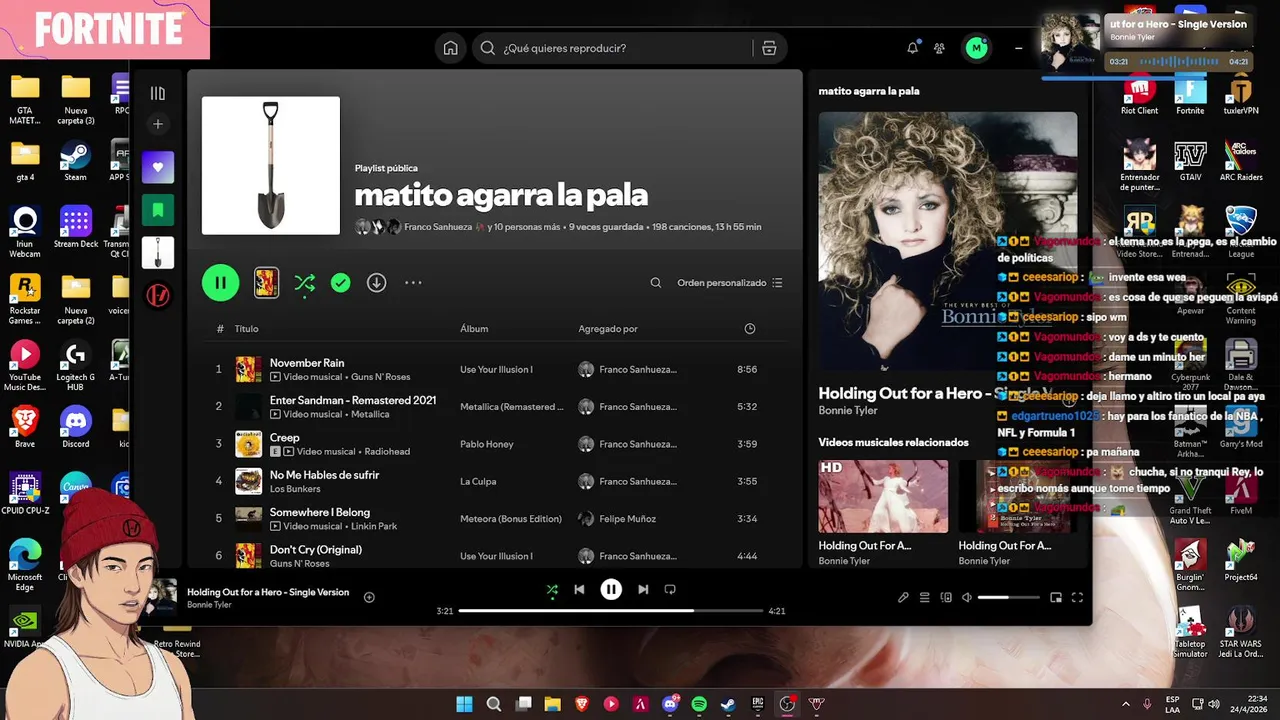Skip to previous track
Viewport: 1280px width, 720px height.
tap(579, 590)
